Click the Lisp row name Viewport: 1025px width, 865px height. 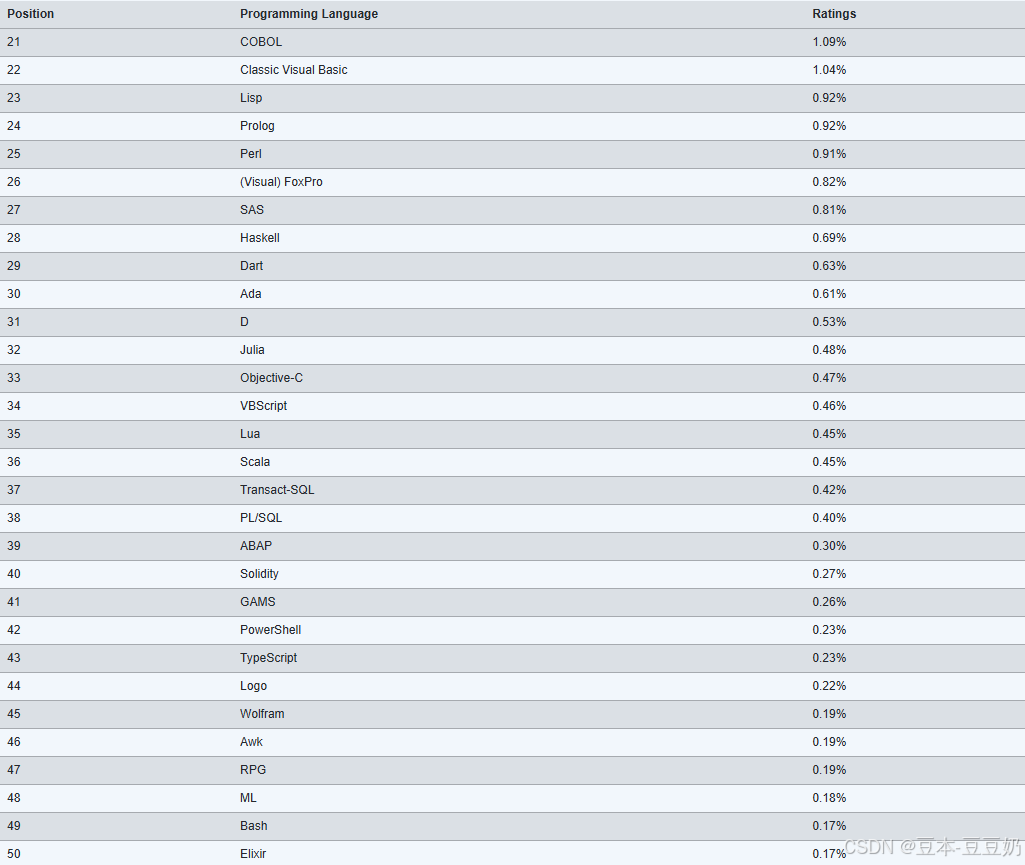click(251, 98)
